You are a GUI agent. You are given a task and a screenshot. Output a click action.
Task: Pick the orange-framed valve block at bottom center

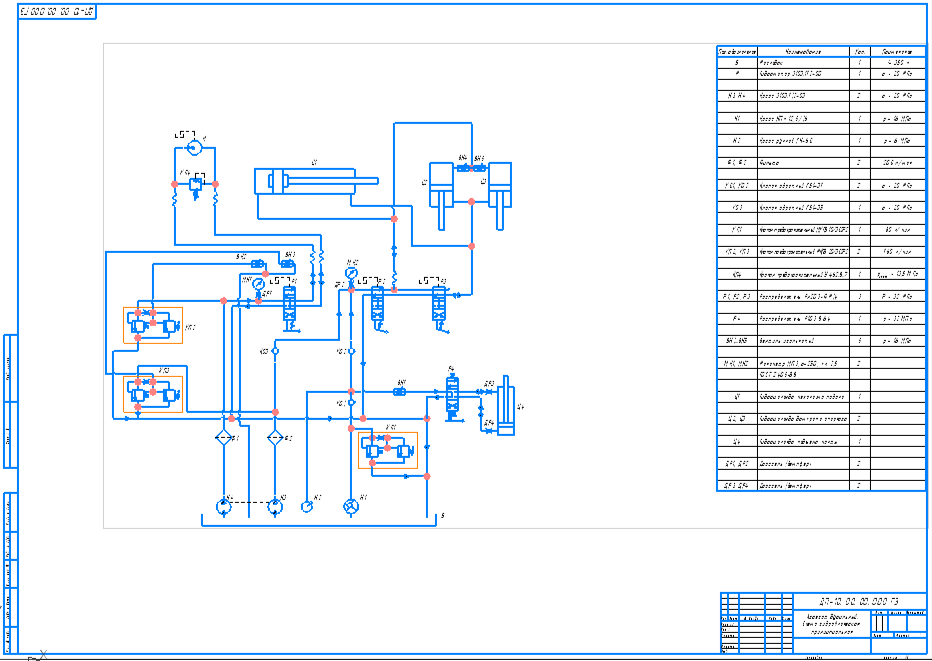[x=388, y=450]
